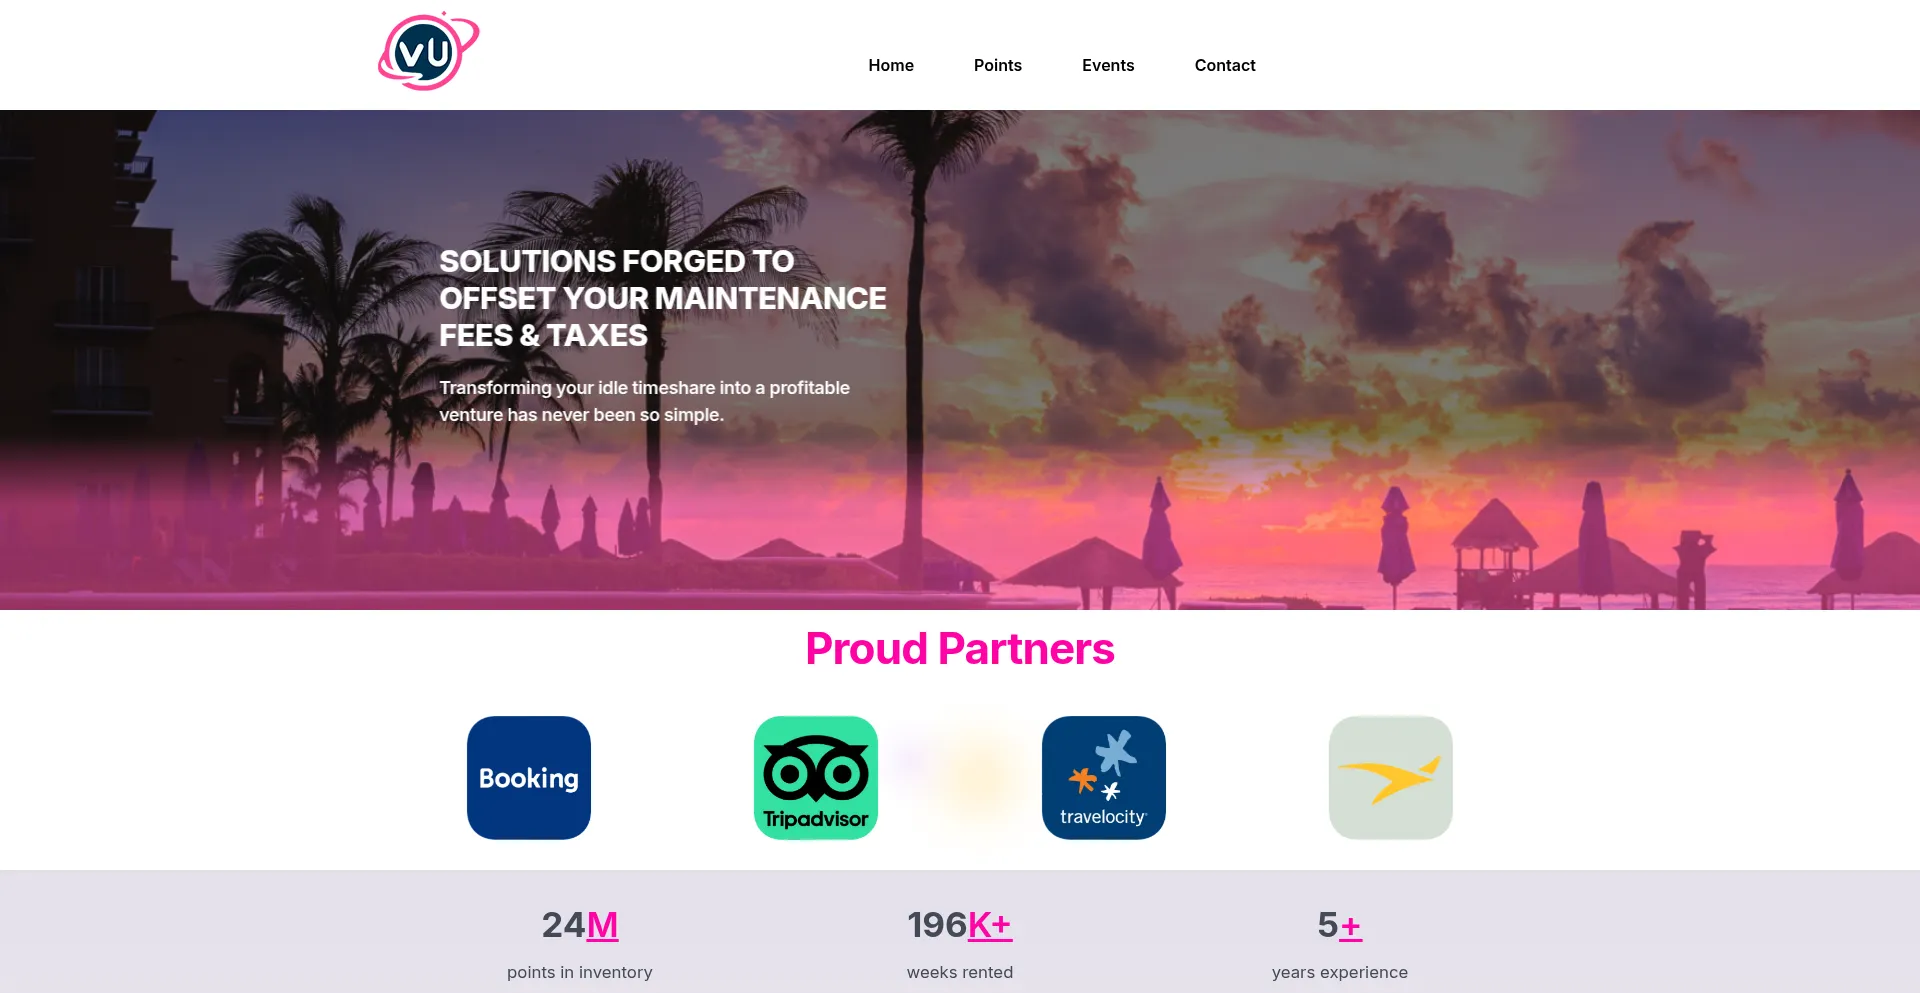Click the Proud Partners heading

coord(960,649)
